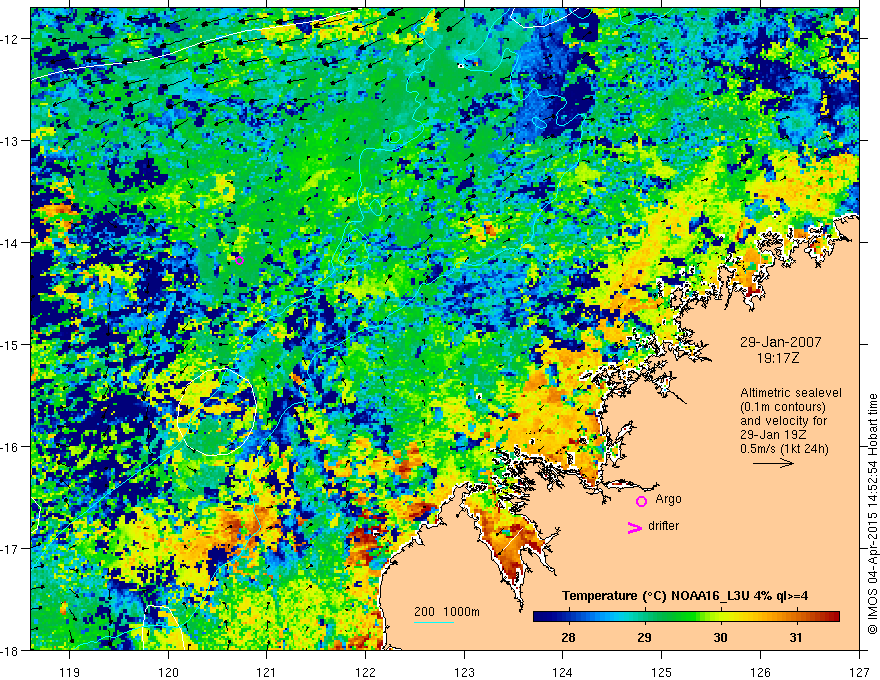The height and width of the screenshot is (680, 880).
Task: Click the magenta drifter legend marker
Action: click(x=635, y=528)
